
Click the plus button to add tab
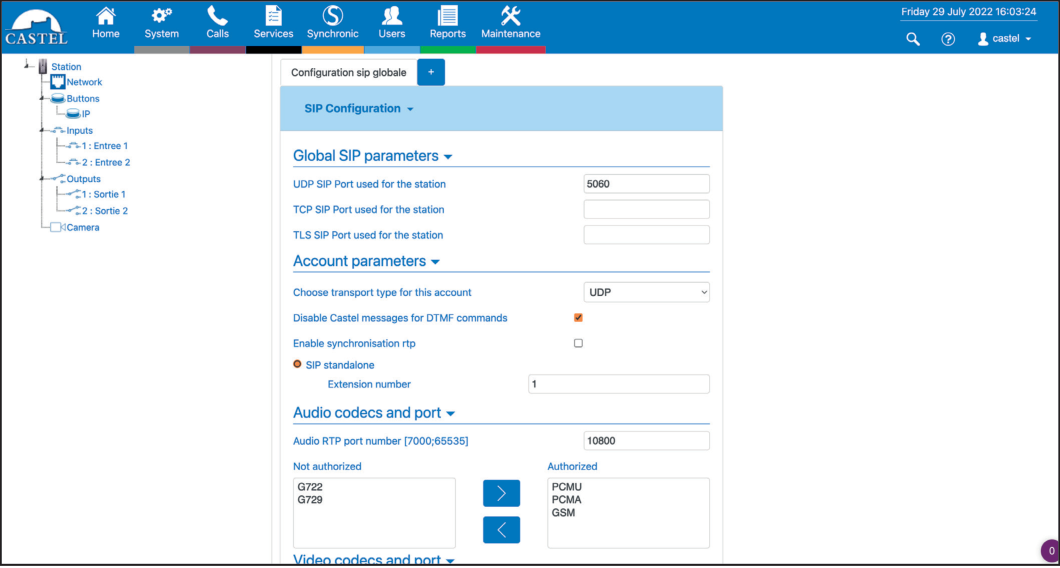tap(431, 72)
